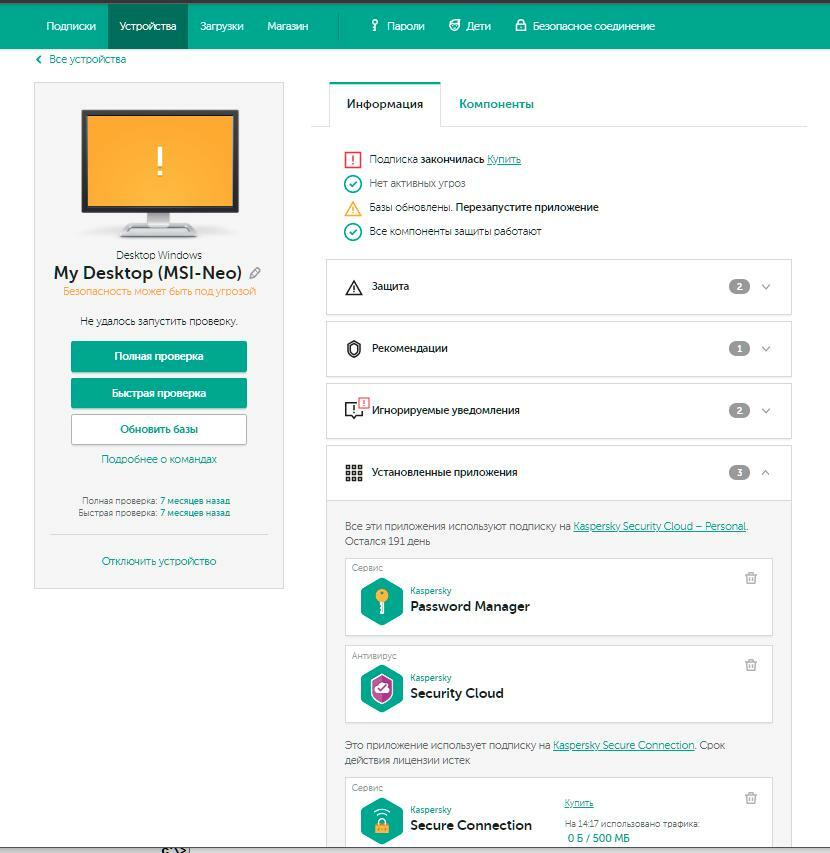
Task: Click the check icon by Все компоненты защиты работают
Action: pyautogui.click(x=353, y=232)
